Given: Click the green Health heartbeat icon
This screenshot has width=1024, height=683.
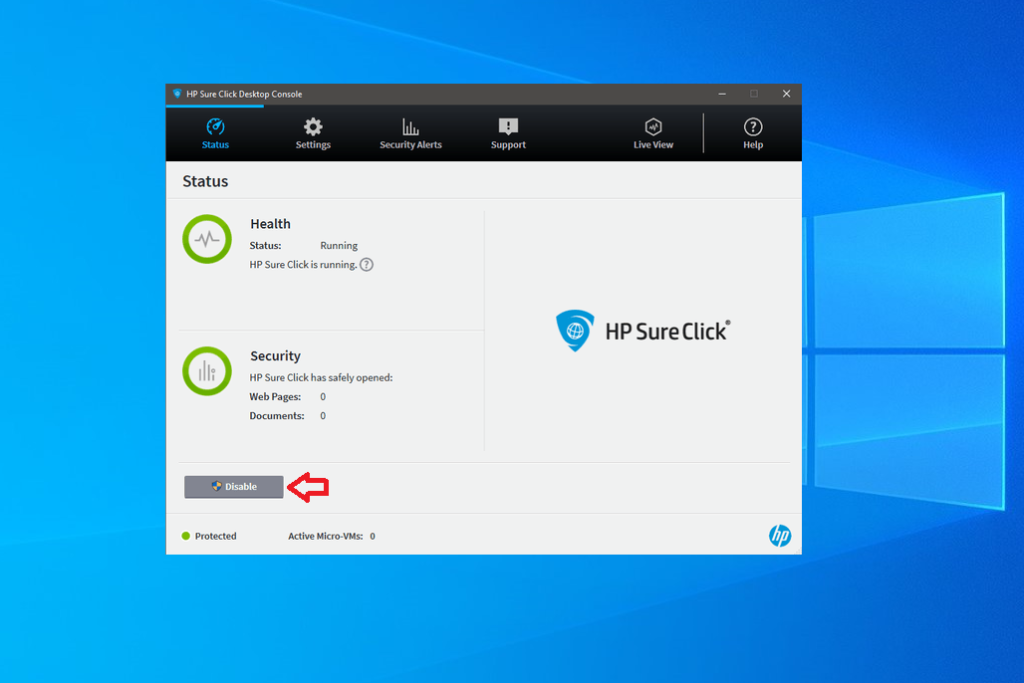Looking at the screenshot, I should click(x=207, y=239).
